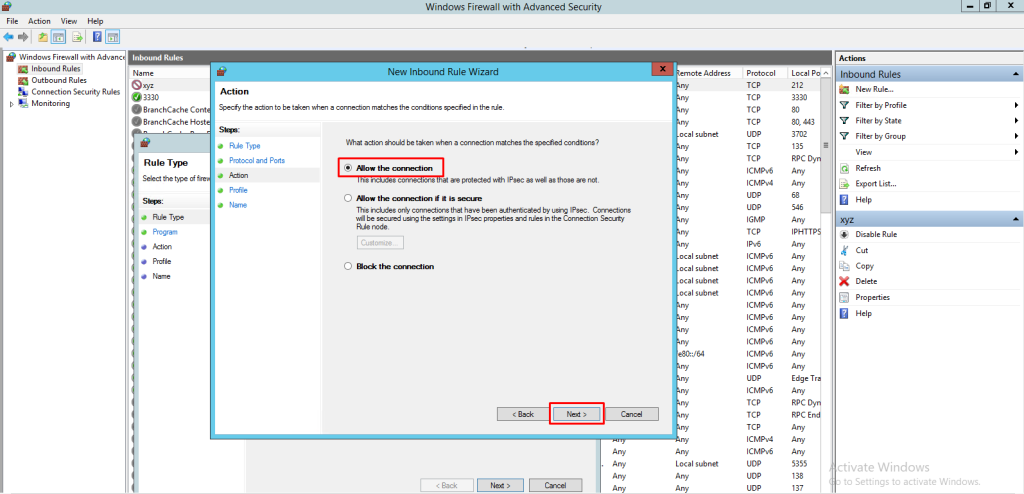Screen dimensions: 1024x494
Task: Click the grey Forward arrow in the toolbar
Action: tap(24, 37)
